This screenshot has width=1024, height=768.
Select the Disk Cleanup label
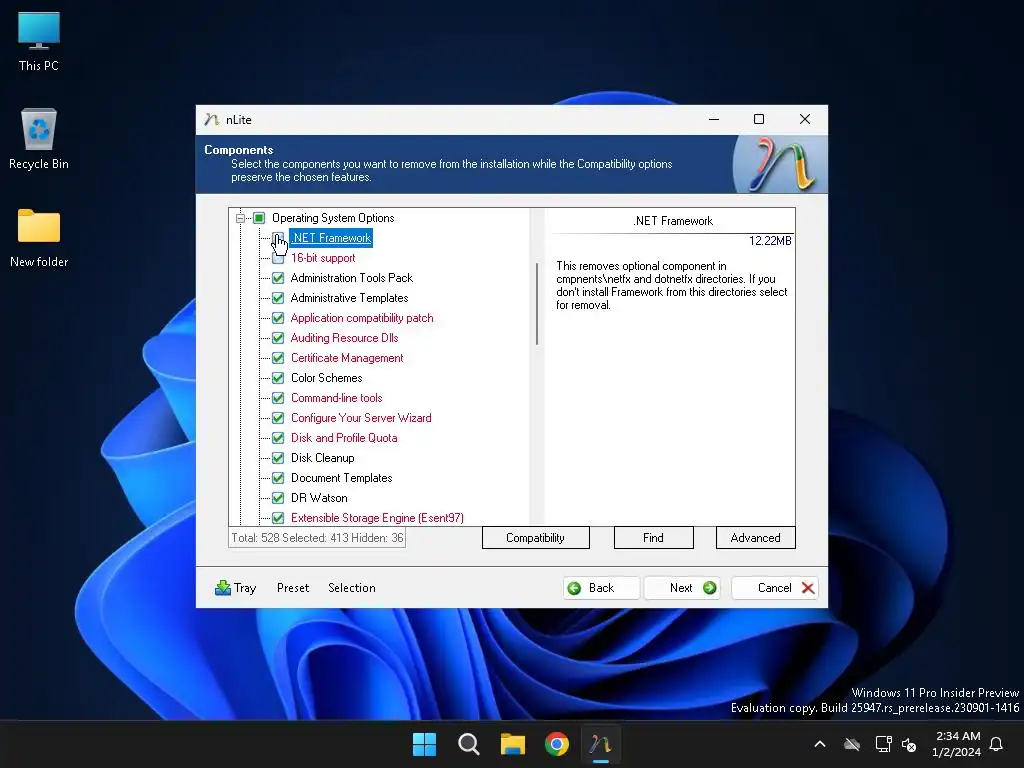[323, 458]
